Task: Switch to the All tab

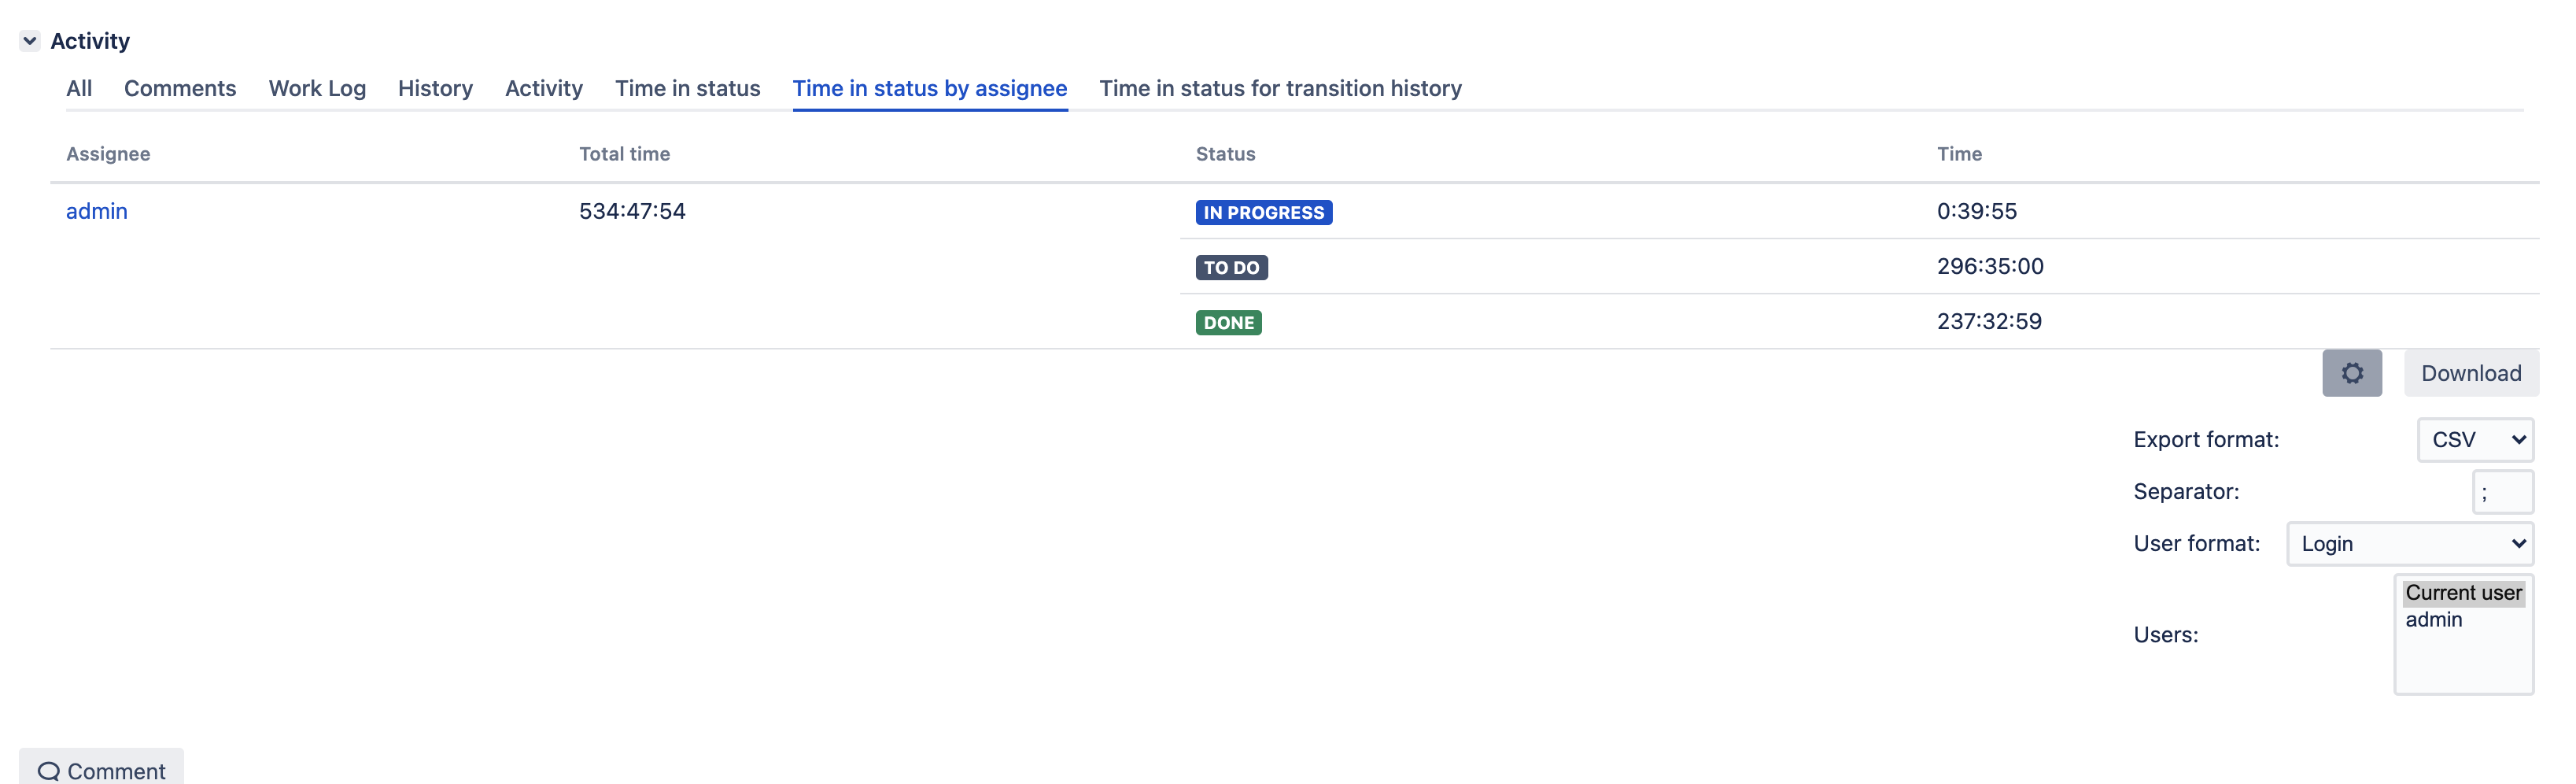Action: [79, 88]
